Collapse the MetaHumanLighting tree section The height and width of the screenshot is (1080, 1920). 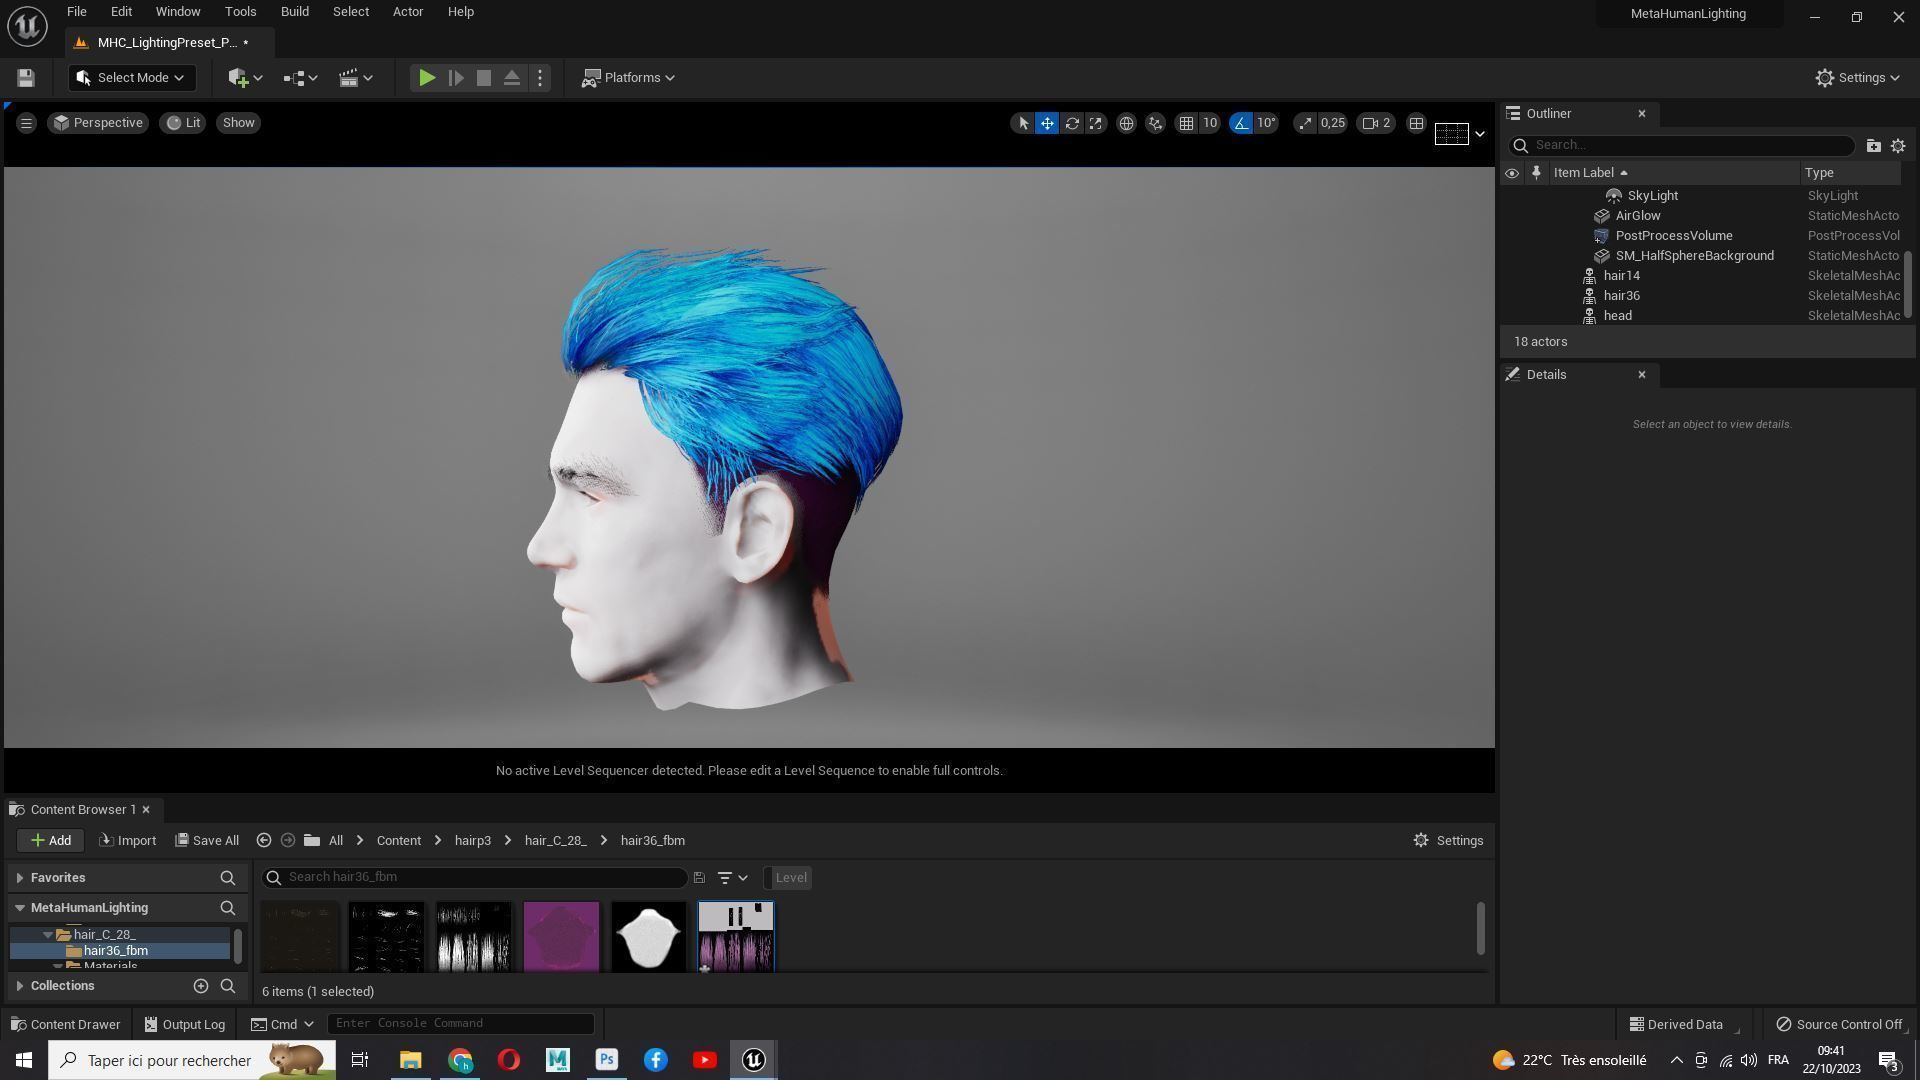click(20, 908)
